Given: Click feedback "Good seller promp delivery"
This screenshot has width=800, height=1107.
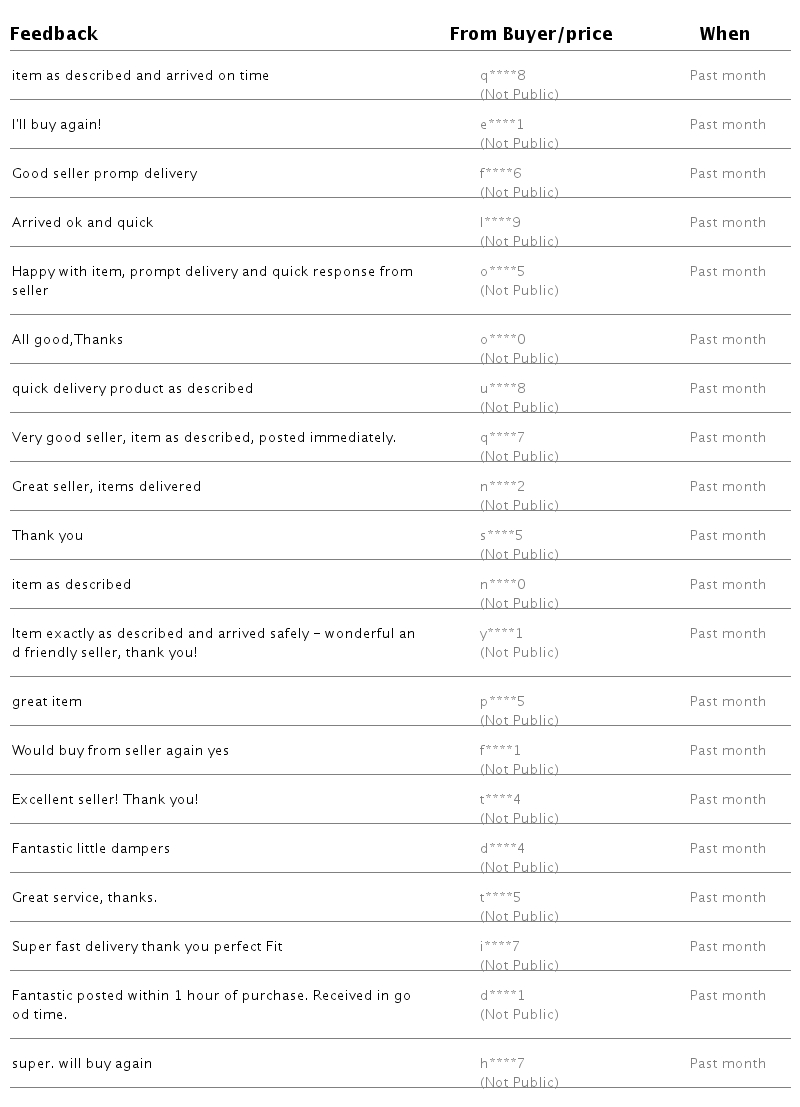Looking at the screenshot, I should click(x=105, y=173).
